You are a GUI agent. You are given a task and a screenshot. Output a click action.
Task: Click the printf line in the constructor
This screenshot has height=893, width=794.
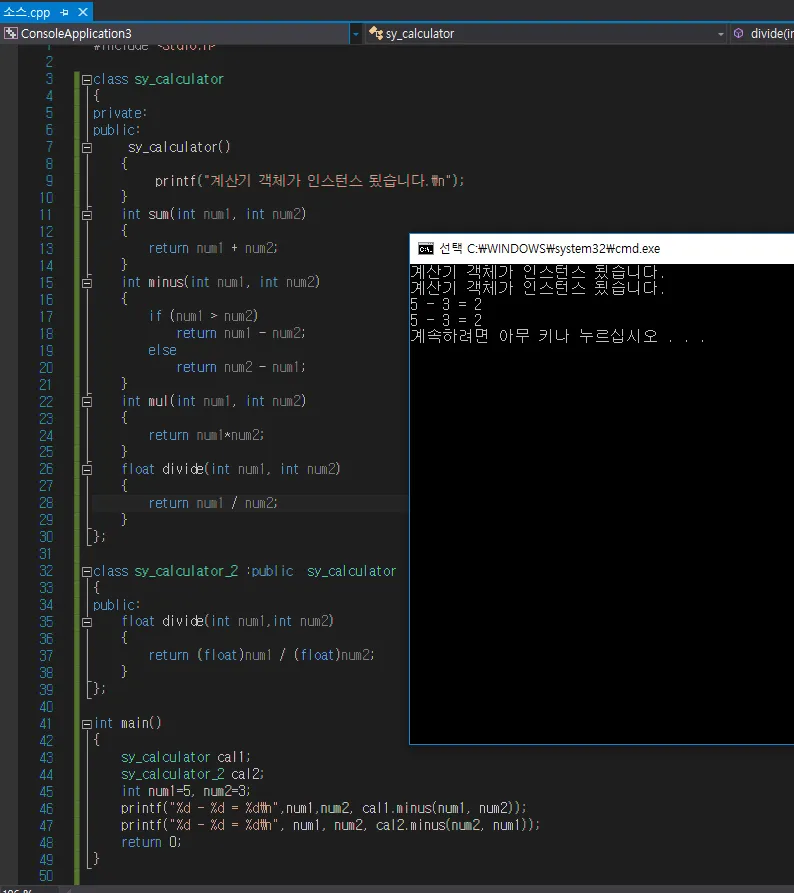pos(309,181)
